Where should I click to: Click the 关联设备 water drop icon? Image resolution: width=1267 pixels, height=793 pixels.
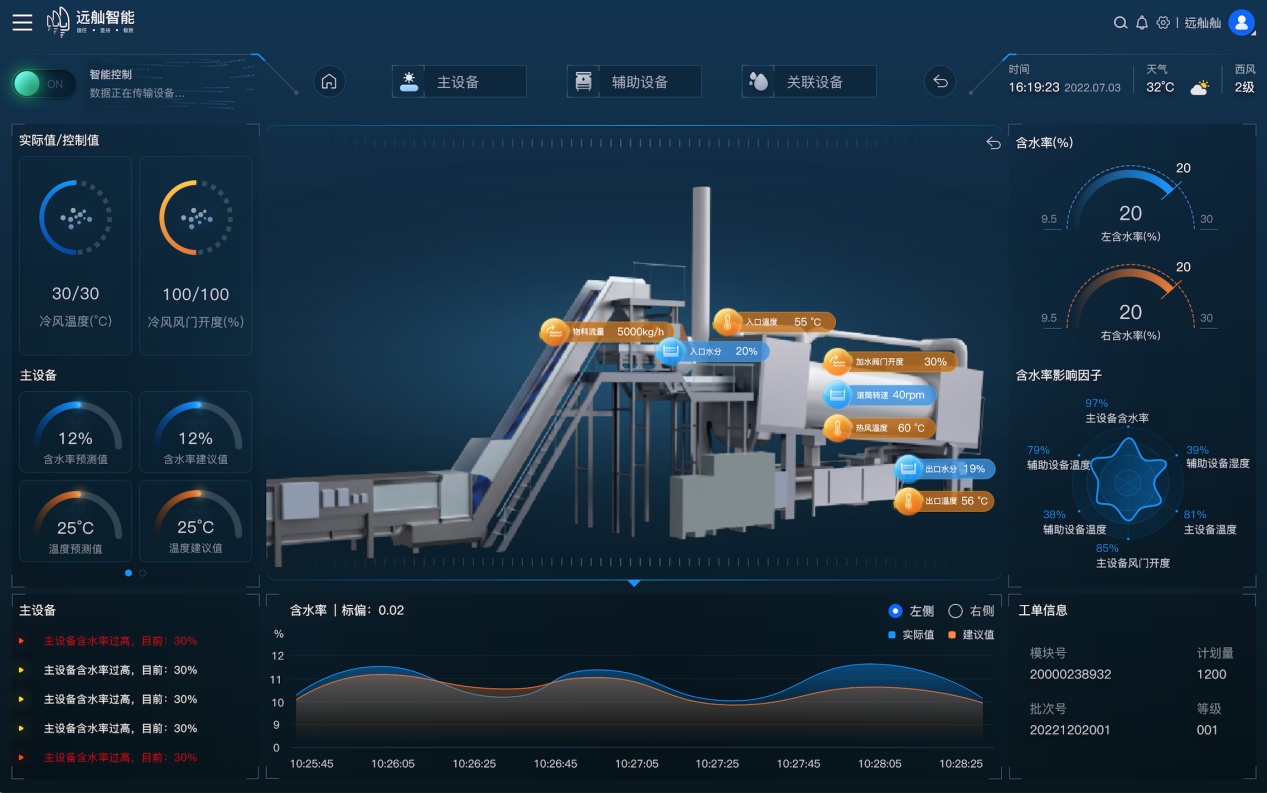759,81
